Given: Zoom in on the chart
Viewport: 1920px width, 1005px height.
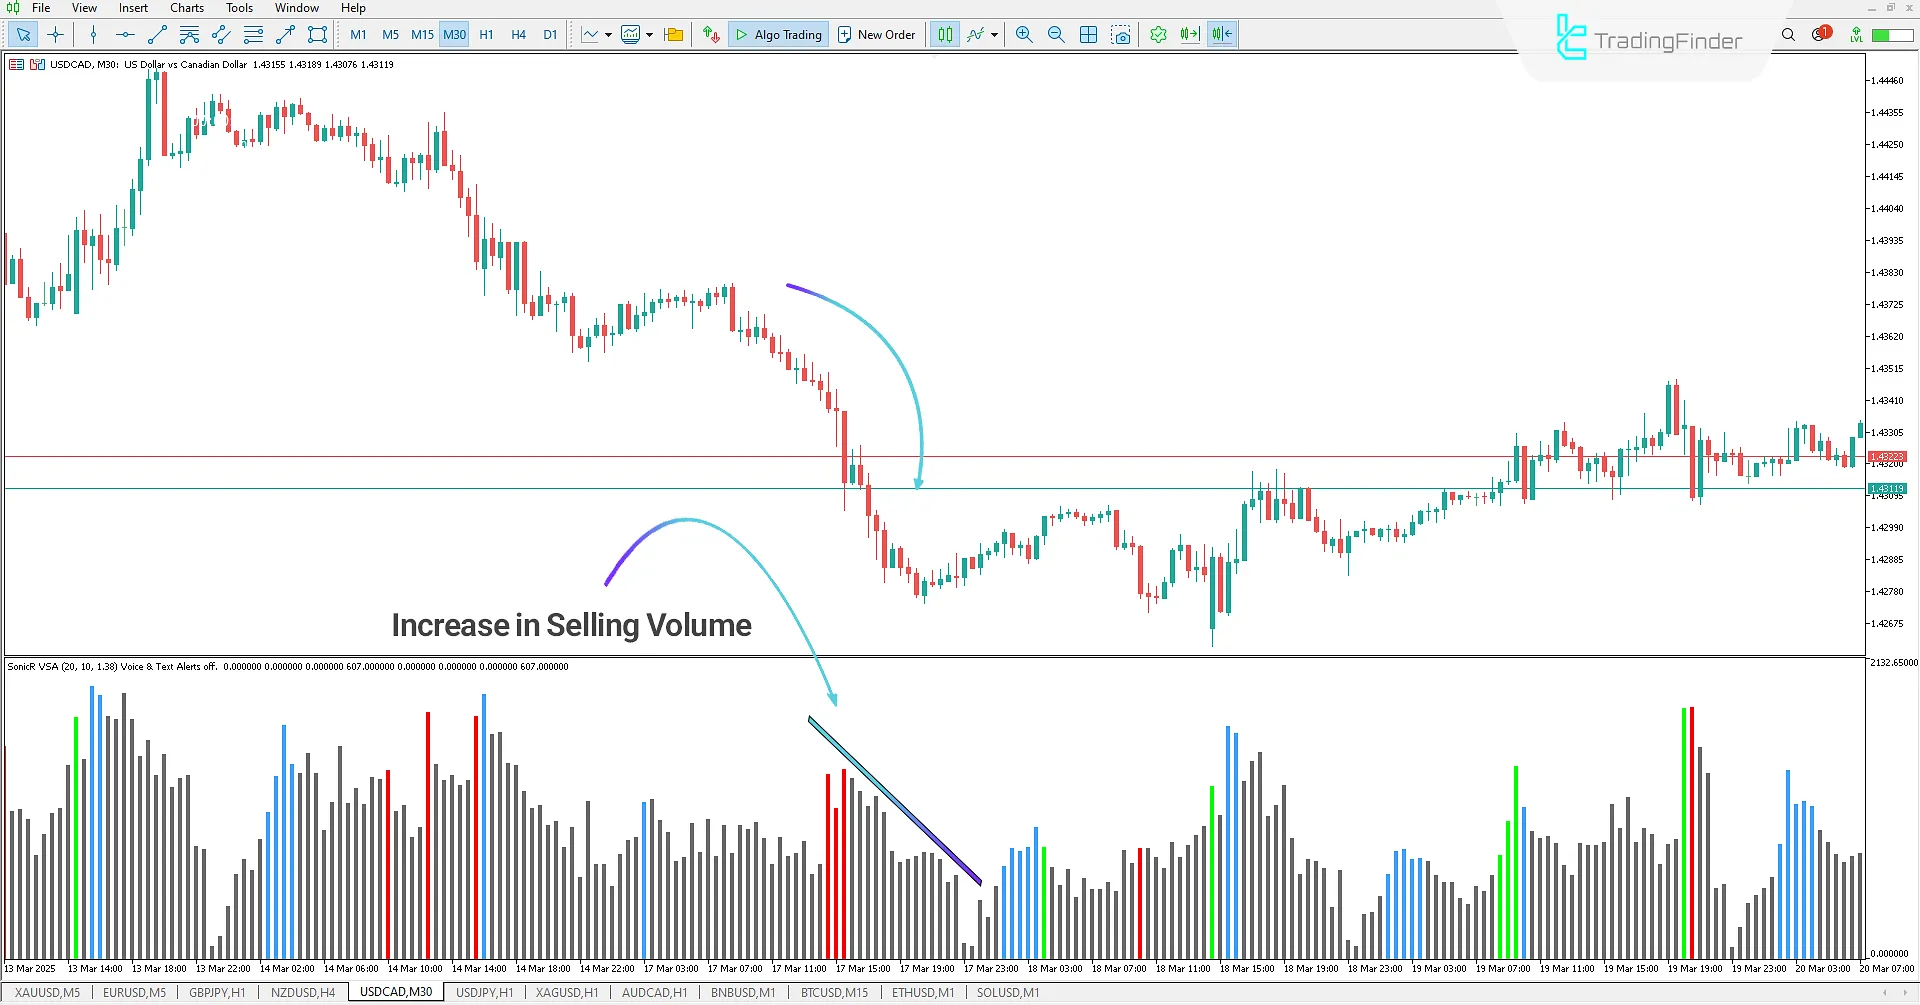Looking at the screenshot, I should pos(1024,34).
